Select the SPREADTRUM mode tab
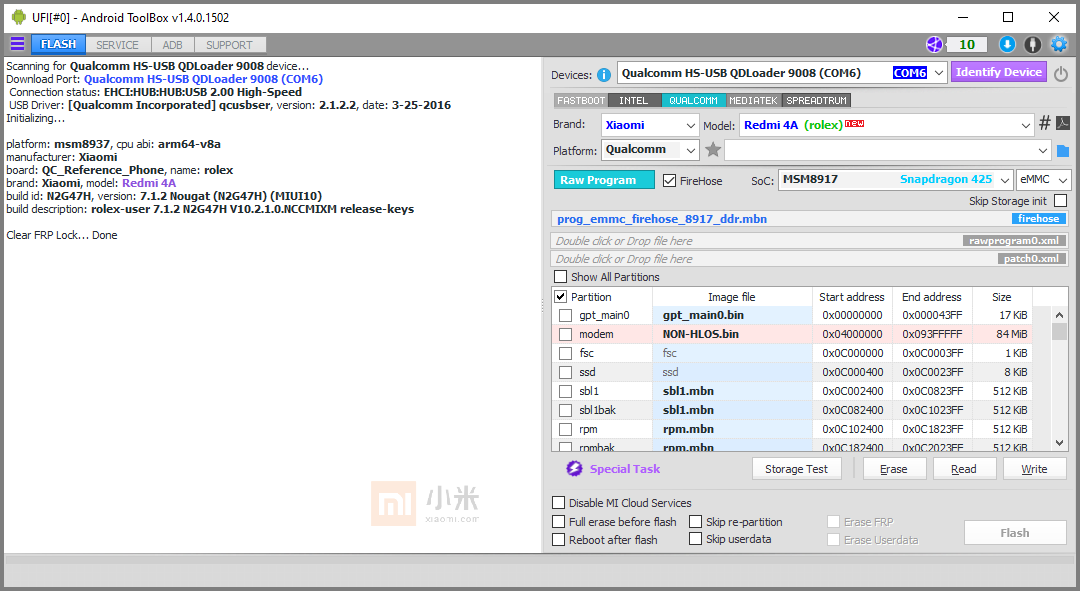 coord(816,101)
